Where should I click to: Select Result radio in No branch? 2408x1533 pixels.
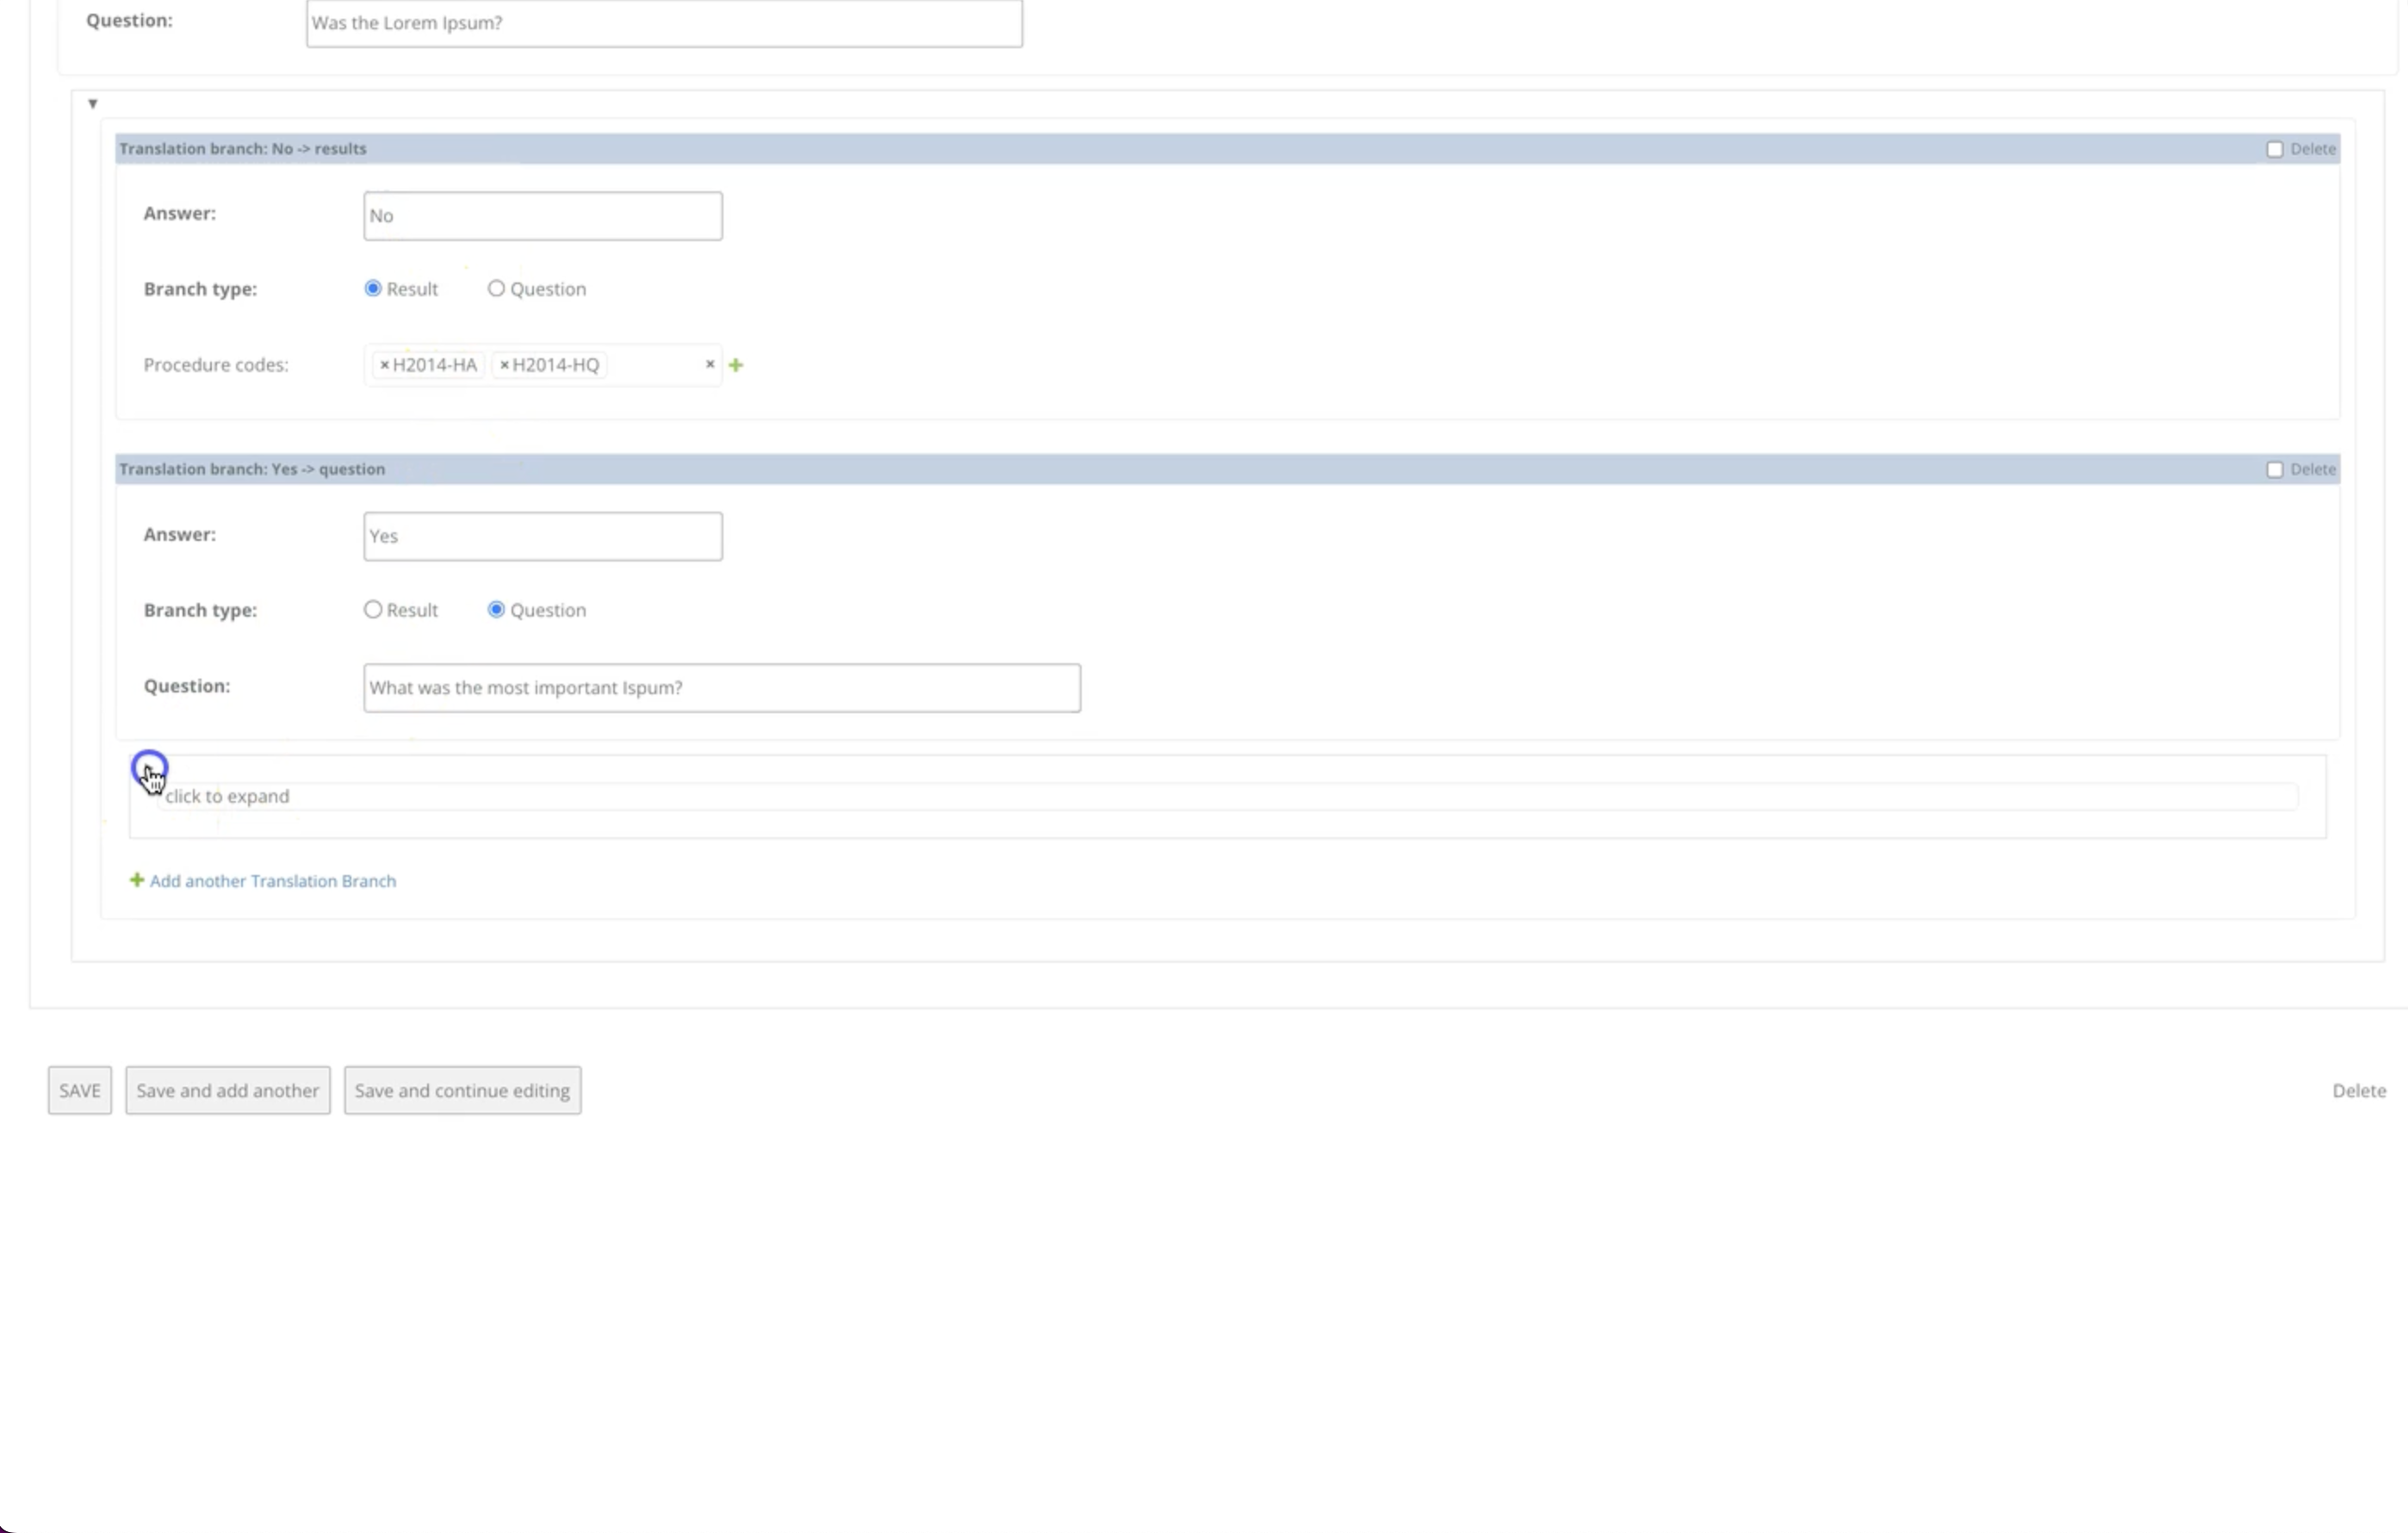pos(373,289)
